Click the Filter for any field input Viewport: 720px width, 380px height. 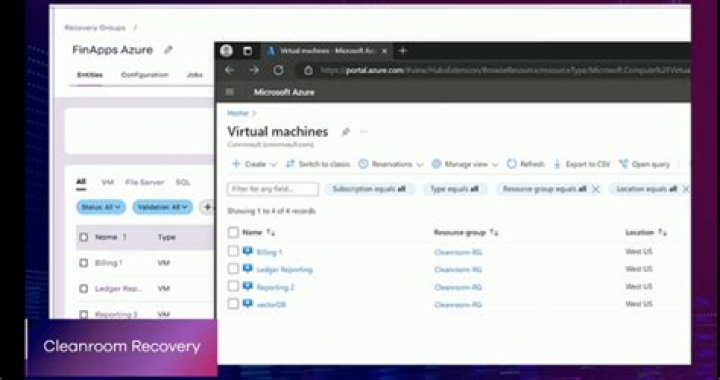[x=272, y=189]
